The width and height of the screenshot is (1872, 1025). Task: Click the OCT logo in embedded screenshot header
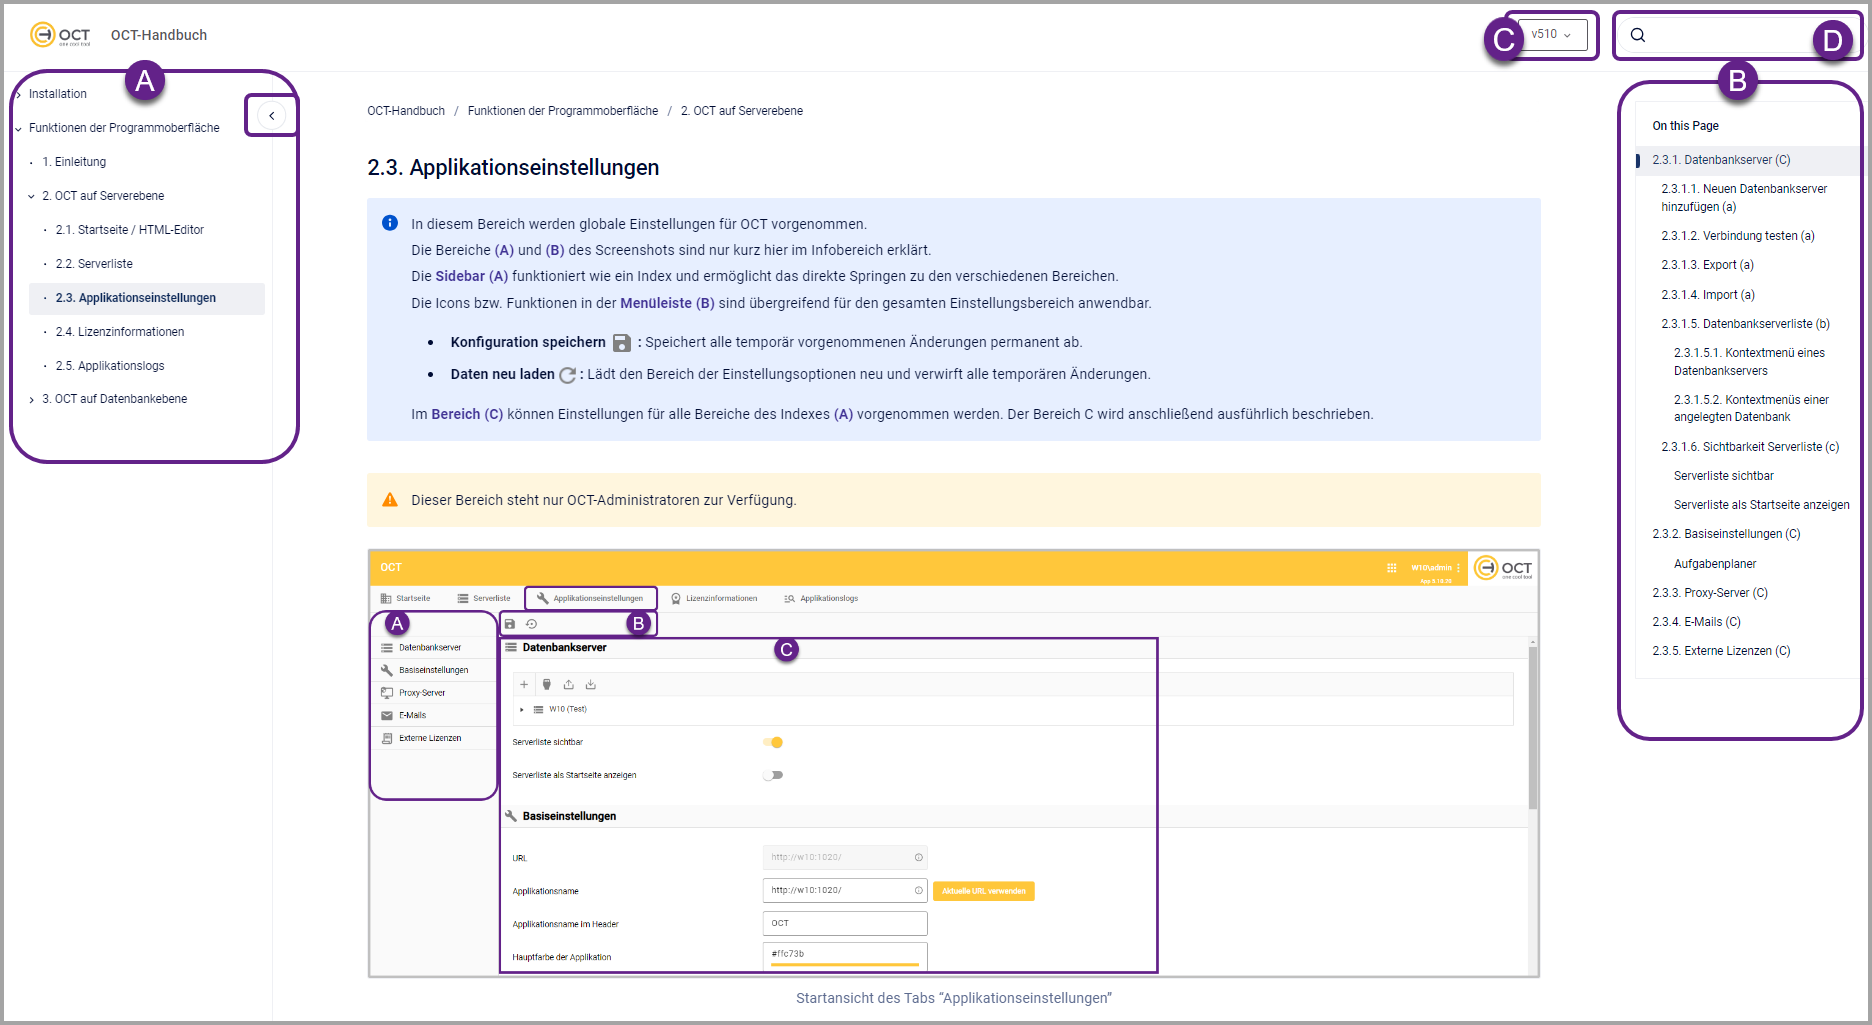coord(1503,568)
